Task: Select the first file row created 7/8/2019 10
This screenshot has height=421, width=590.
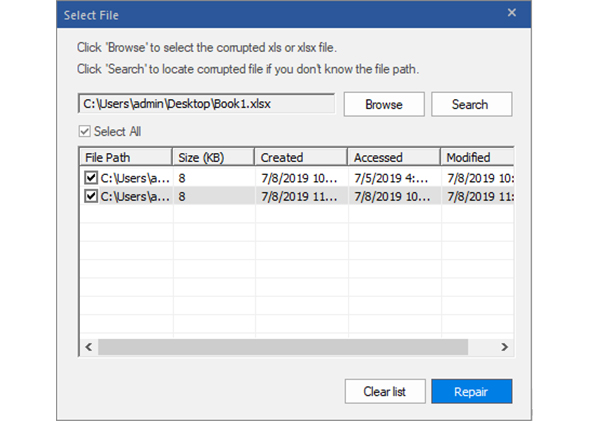Action: pyautogui.click(x=297, y=178)
